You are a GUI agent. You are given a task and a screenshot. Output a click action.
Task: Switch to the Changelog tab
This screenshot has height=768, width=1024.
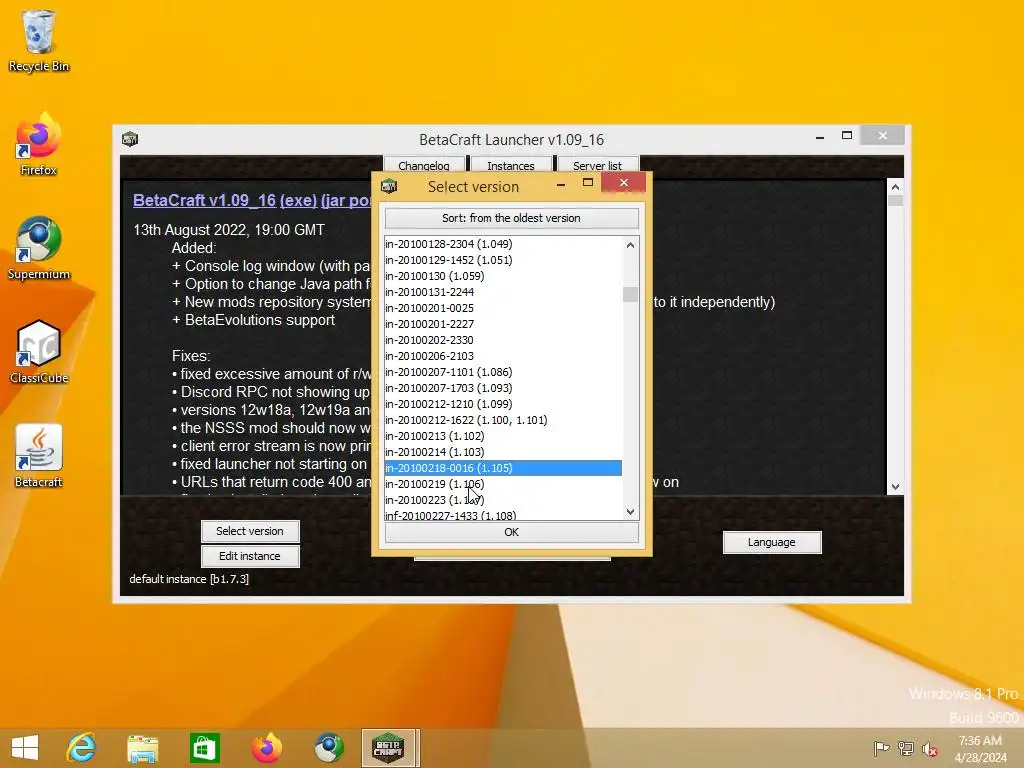423,165
